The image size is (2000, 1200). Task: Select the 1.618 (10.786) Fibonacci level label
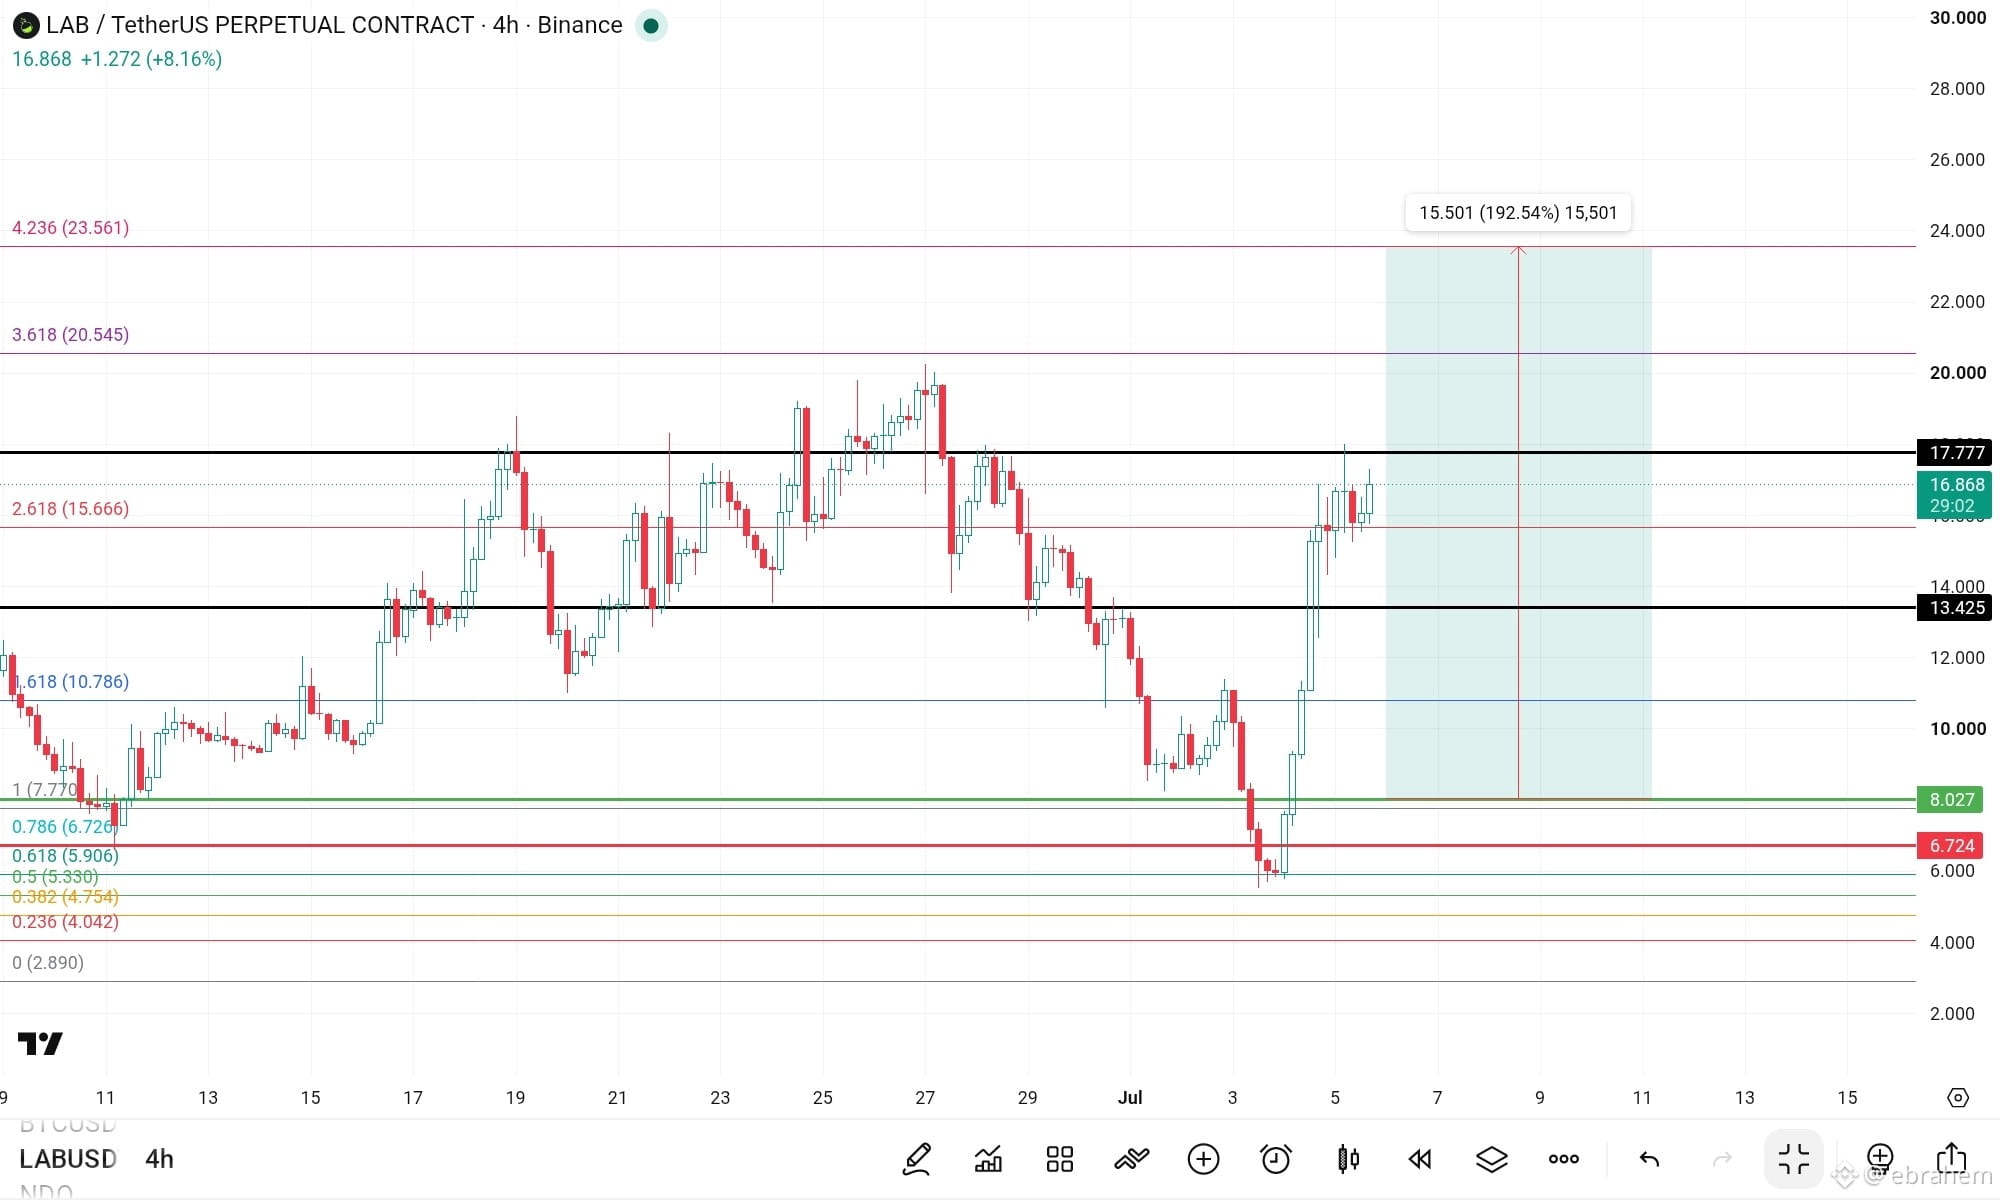(x=72, y=682)
